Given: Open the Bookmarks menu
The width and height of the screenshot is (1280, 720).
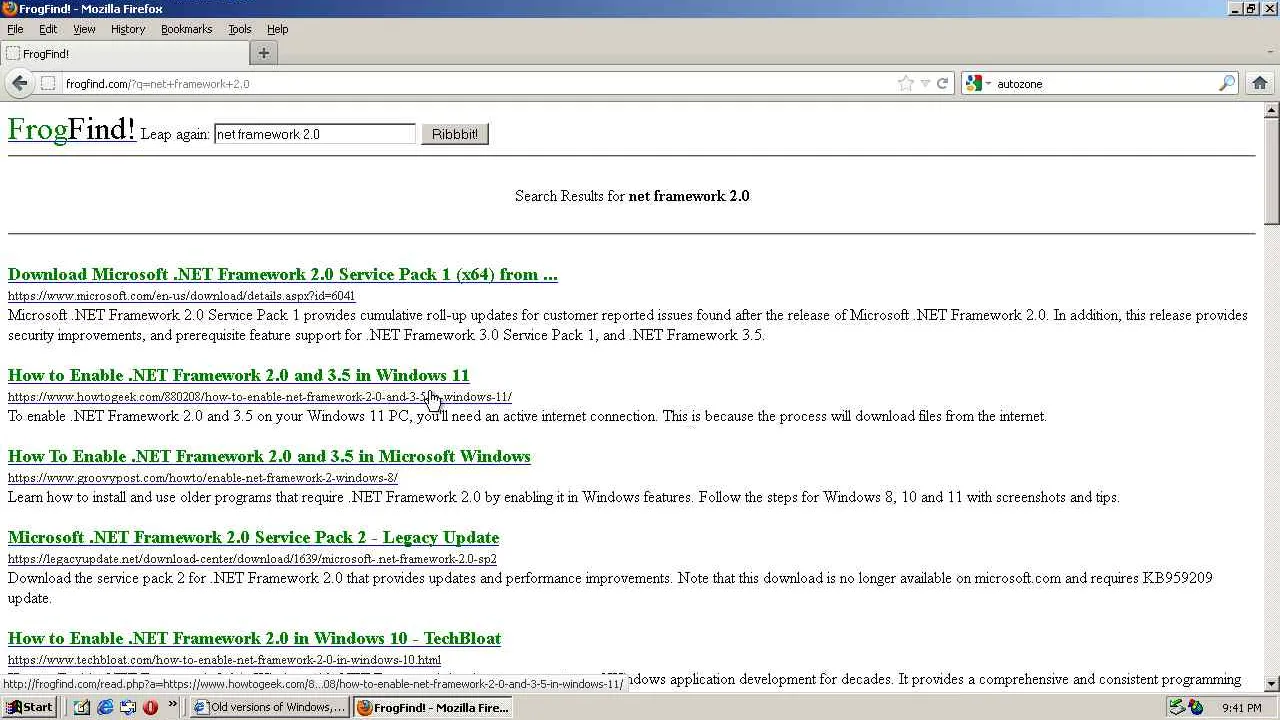Looking at the screenshot, I should (x=187, y=29).
